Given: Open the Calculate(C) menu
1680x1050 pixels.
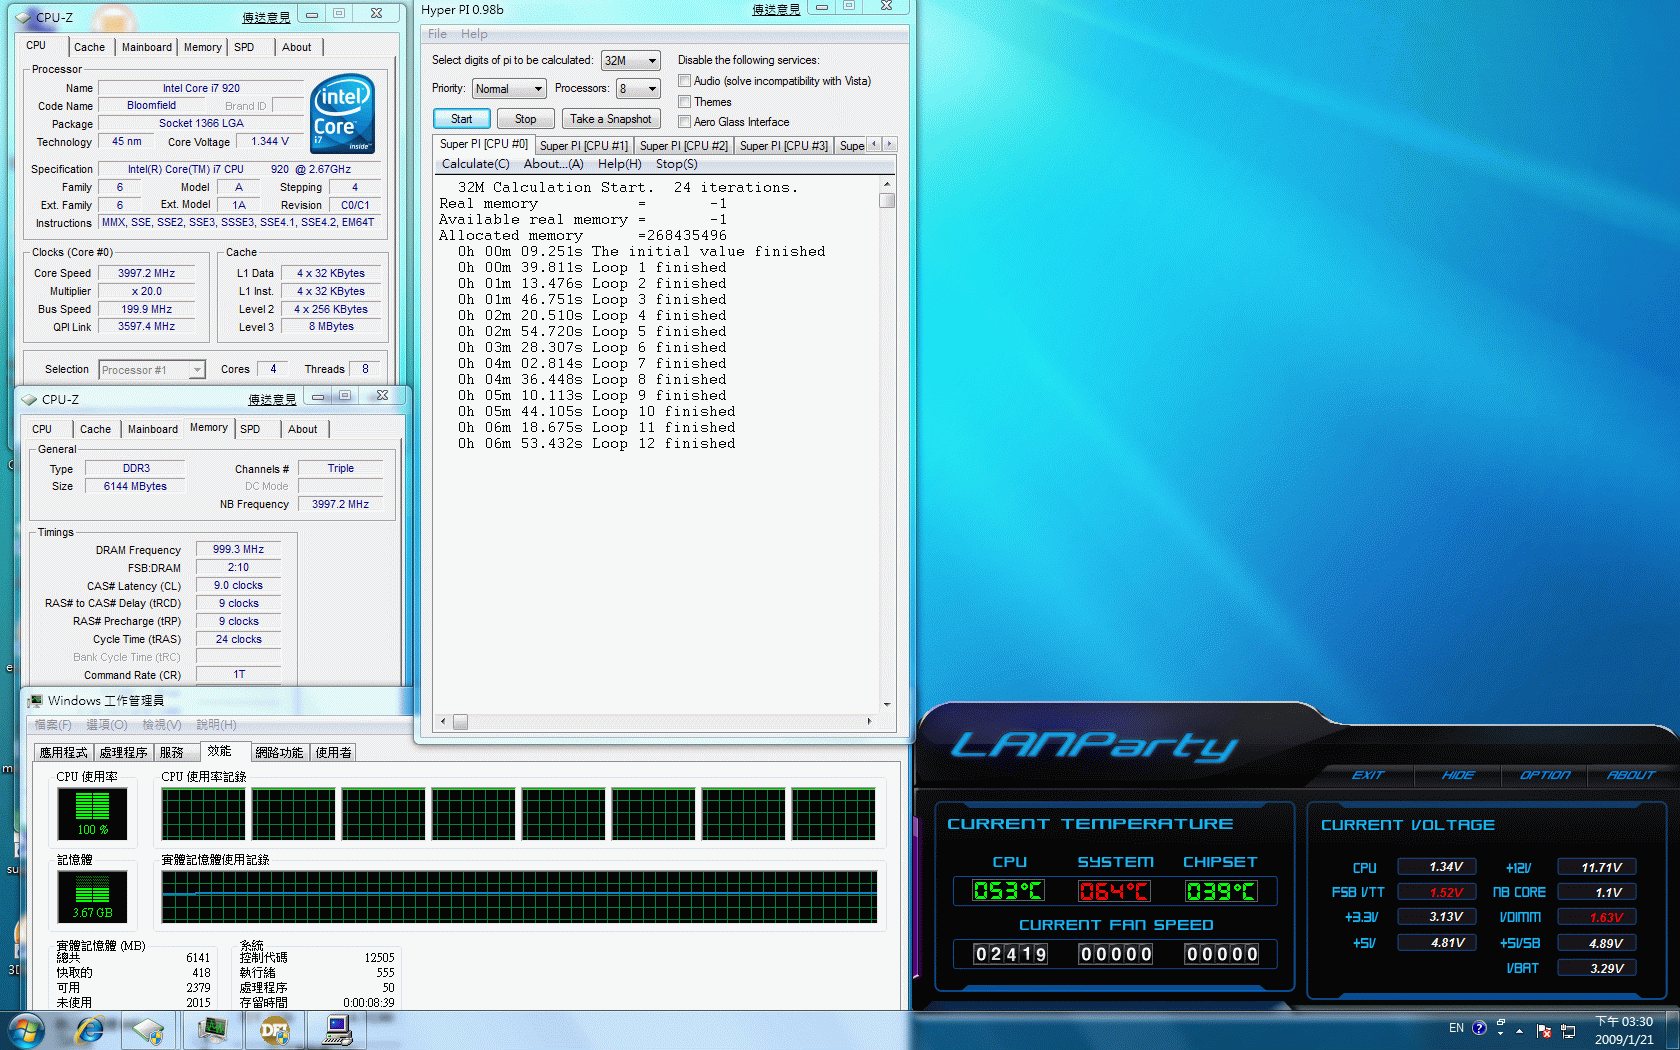Looking at the screenshot, I should (x=476, y=164).
